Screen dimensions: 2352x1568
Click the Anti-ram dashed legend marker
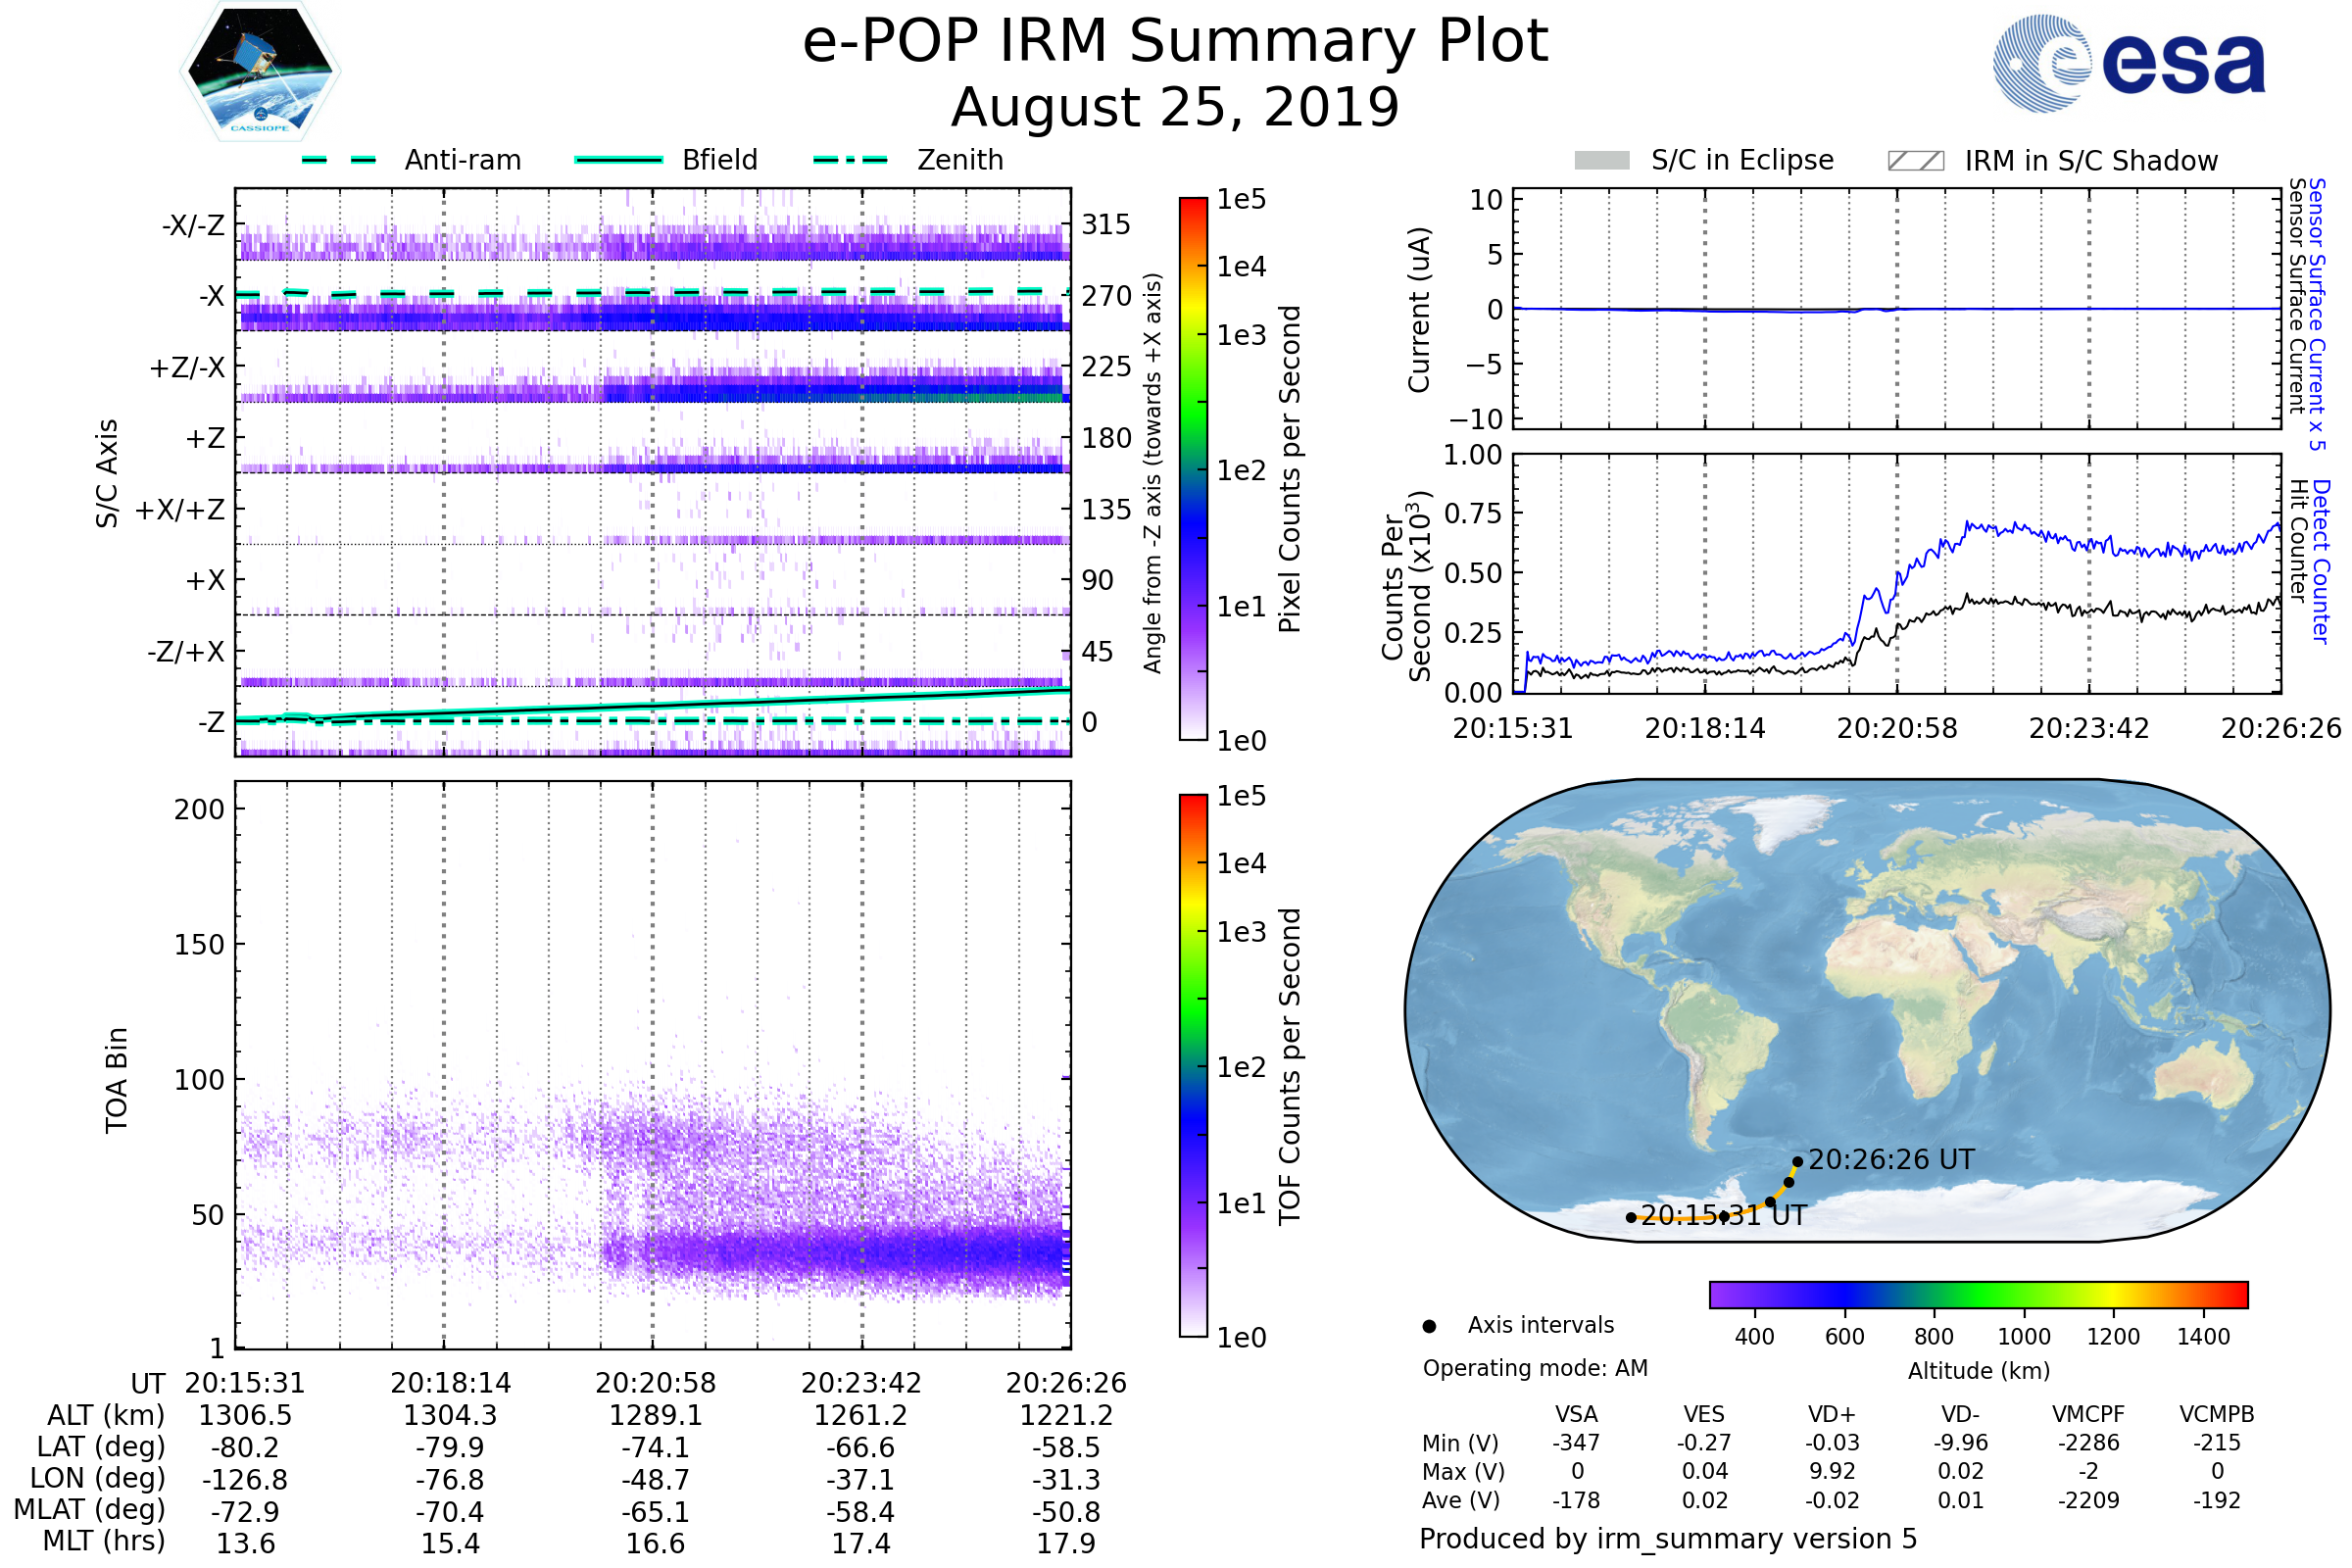point(339,160)
